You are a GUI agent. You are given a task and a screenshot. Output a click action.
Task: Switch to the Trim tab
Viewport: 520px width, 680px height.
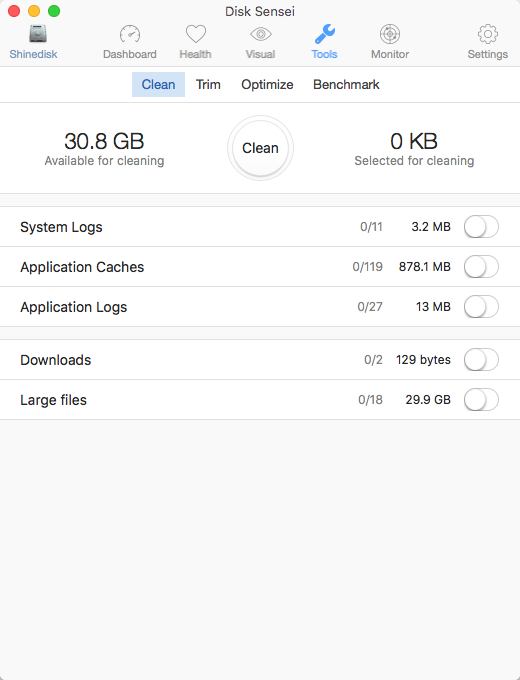click(208, 85)
